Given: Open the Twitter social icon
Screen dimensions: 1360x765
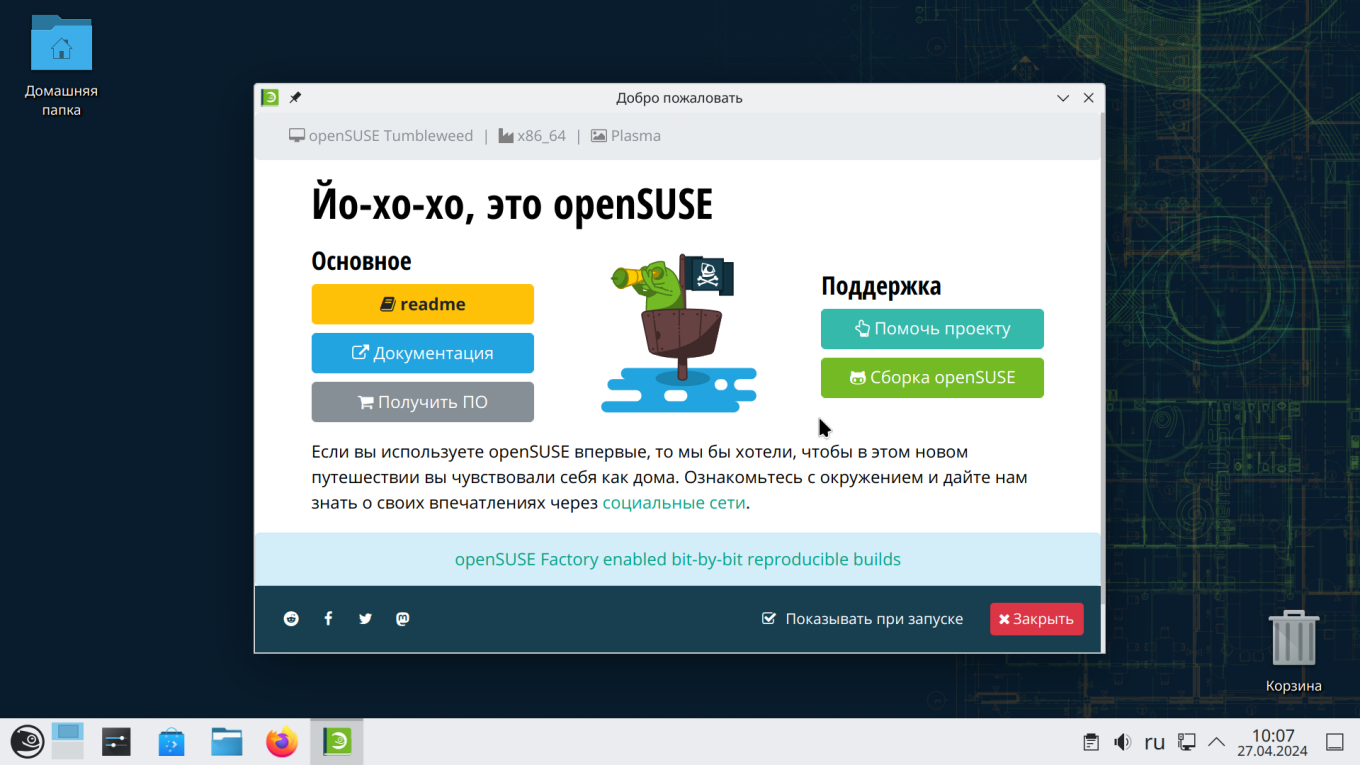Looking at the screenshot, I should point(365,619).
